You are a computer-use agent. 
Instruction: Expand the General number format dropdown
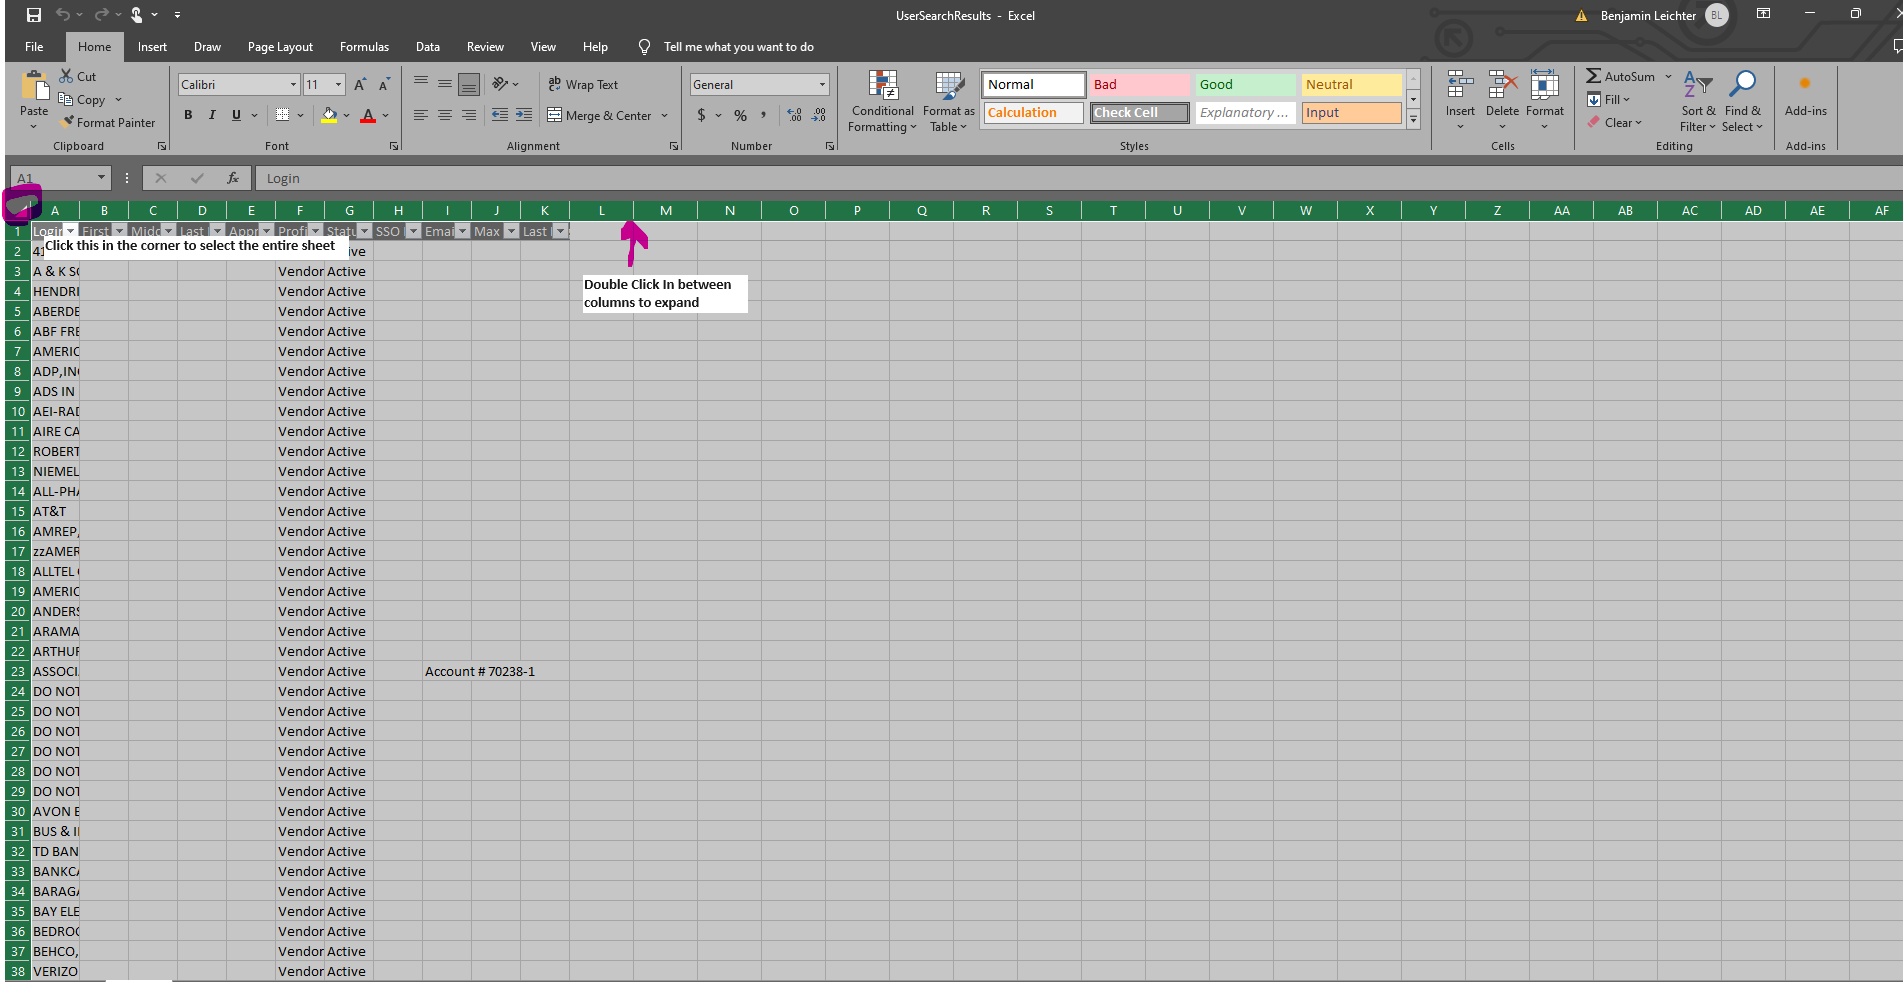[x=822, y=85]
